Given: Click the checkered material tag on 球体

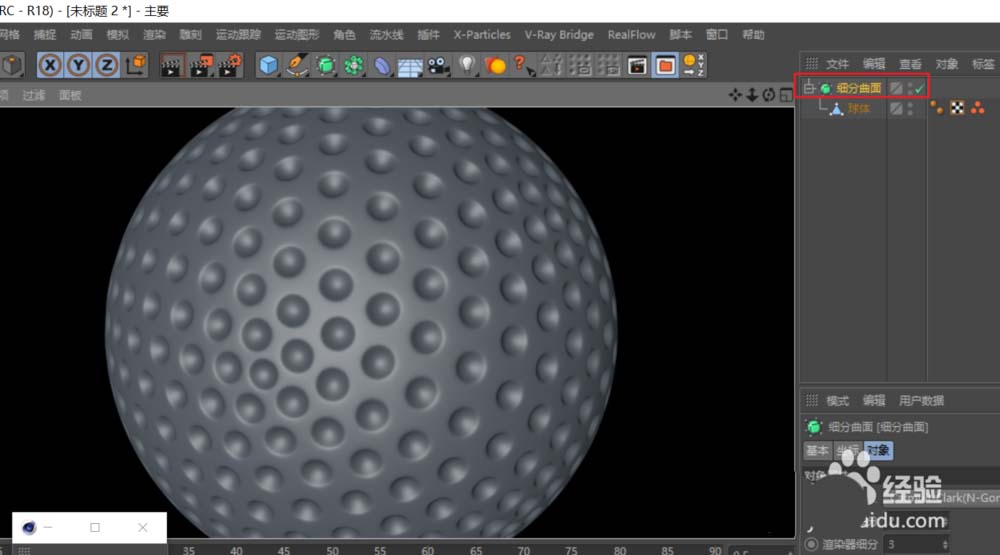Looking at the screenshot, I should pos(957,108).
